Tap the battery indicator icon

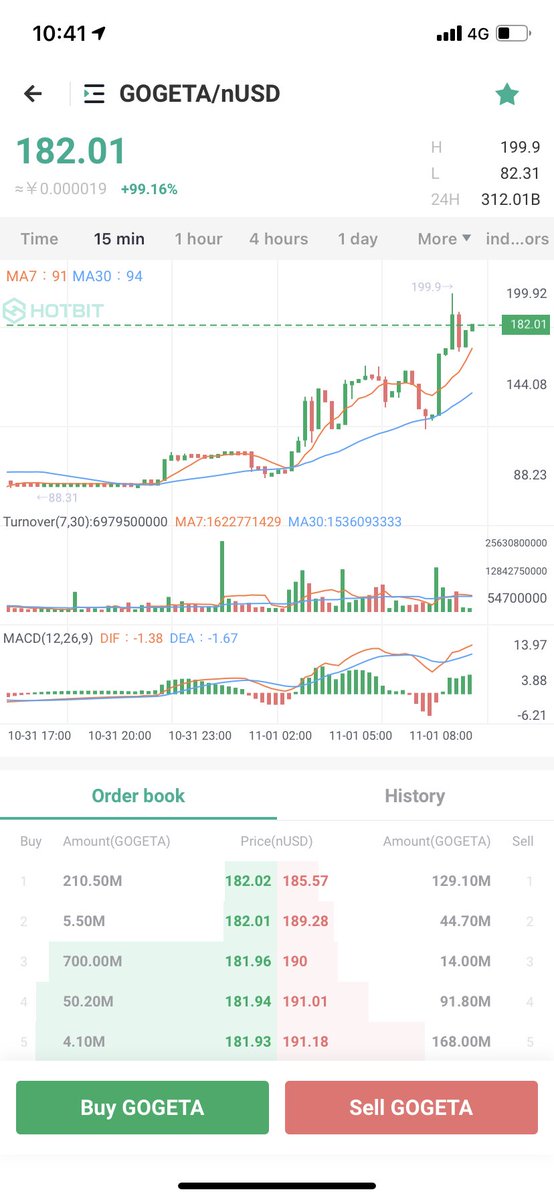coord(514,33)
